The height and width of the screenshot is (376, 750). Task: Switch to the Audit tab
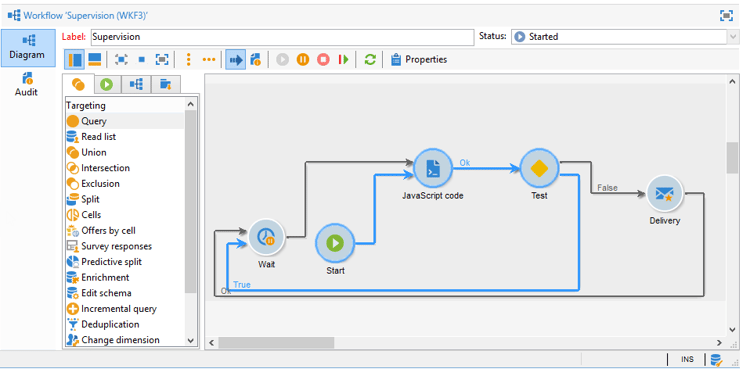[x=26, y=85]
